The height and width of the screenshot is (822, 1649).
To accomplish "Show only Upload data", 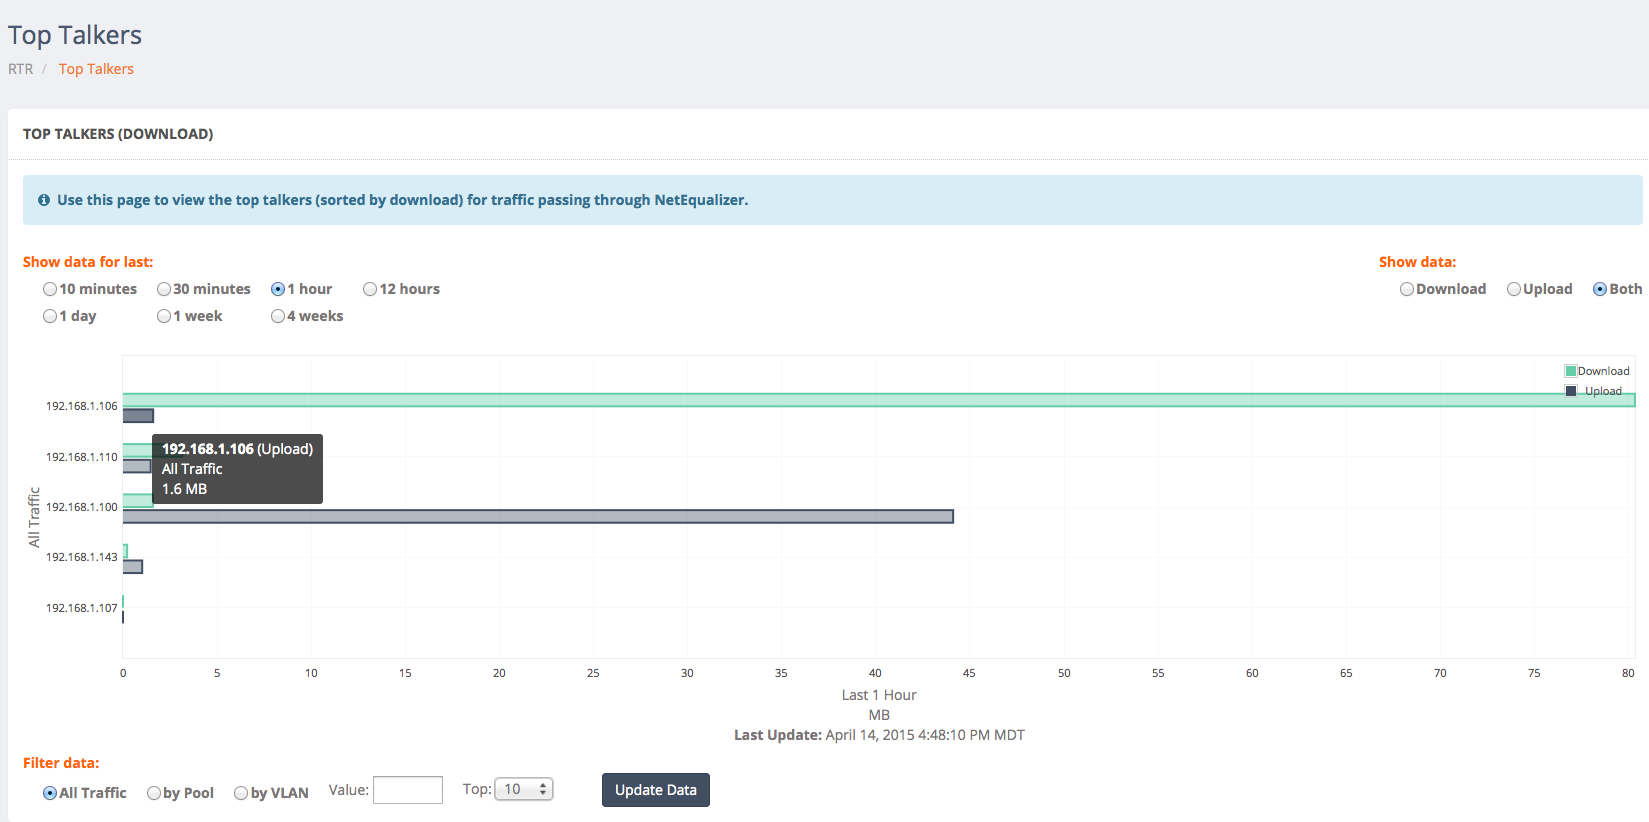I will [1514, 289].
